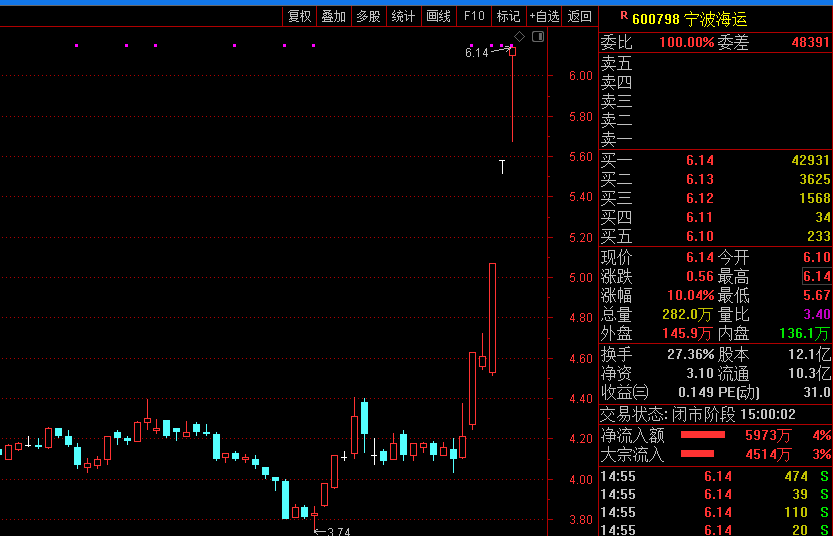Select the 多股 multi-stock view
833x536 pixels.
[368, 16]
